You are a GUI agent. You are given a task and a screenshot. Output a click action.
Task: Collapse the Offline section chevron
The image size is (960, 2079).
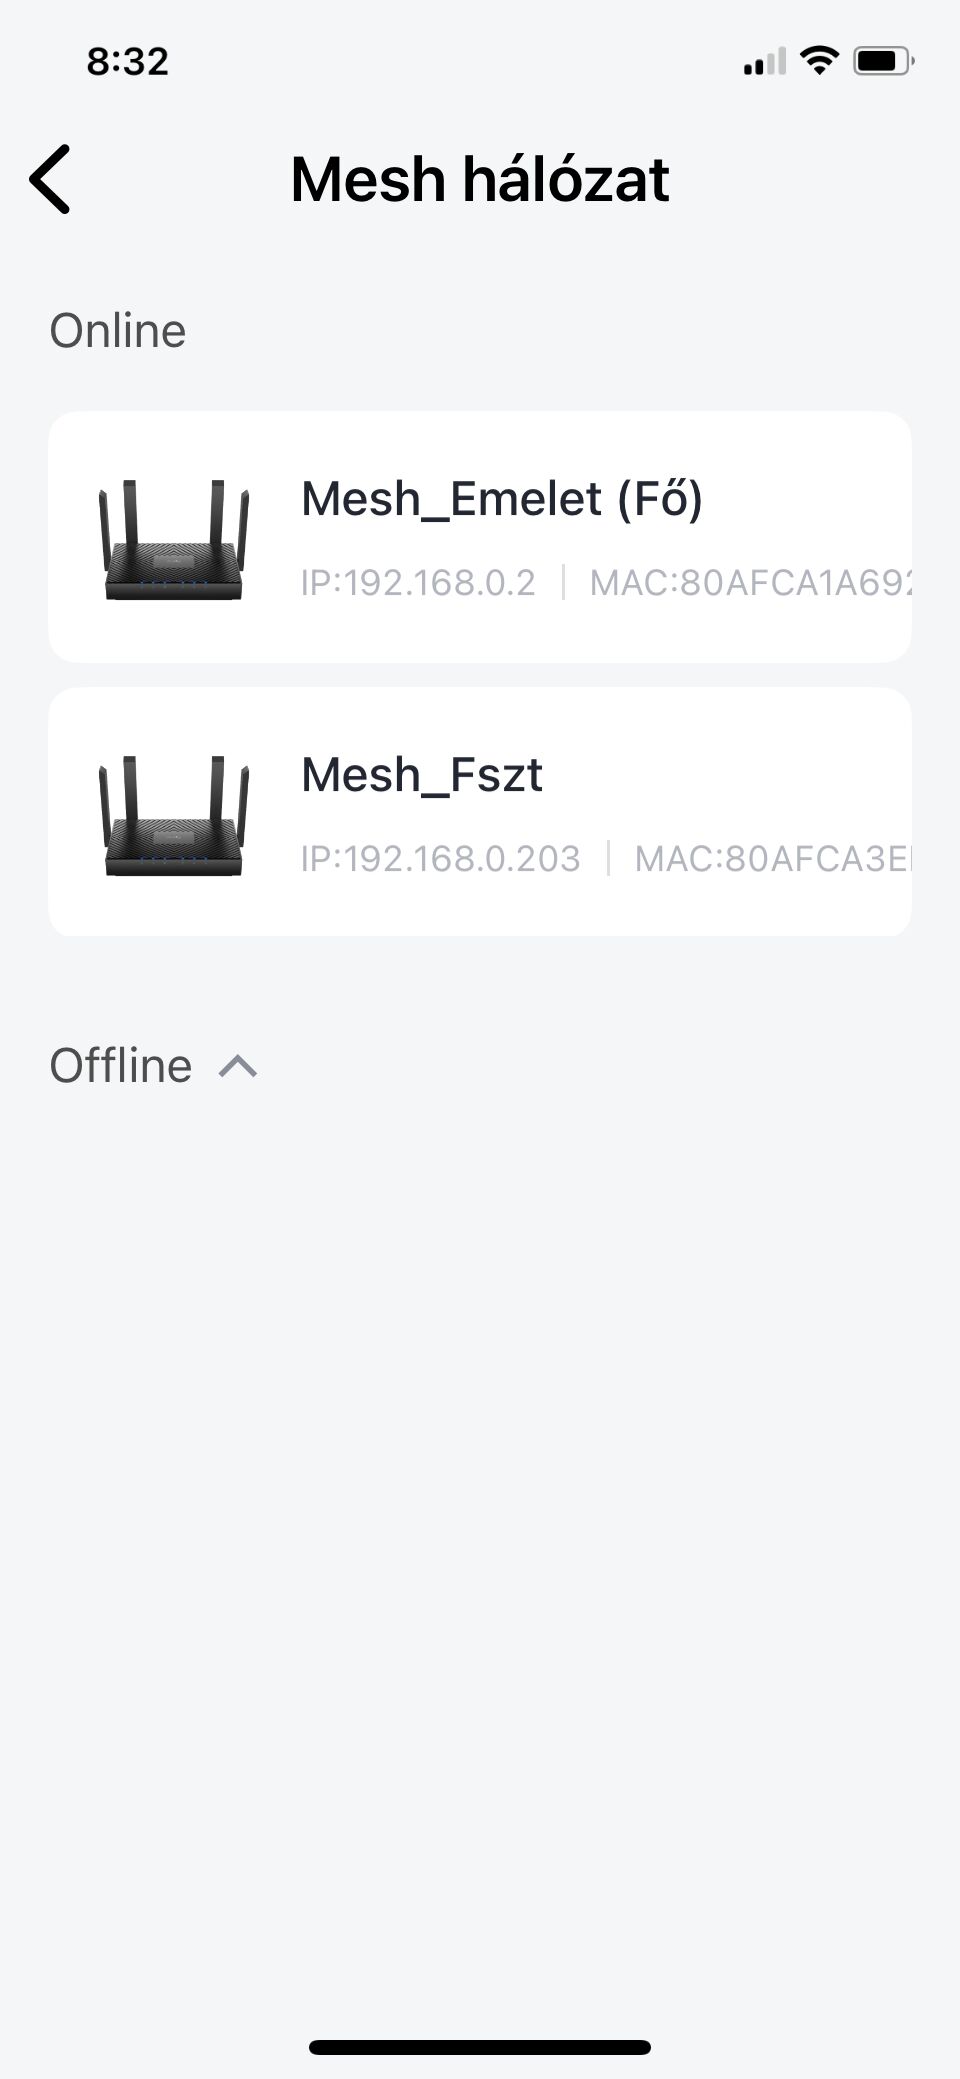(238, 1066)
